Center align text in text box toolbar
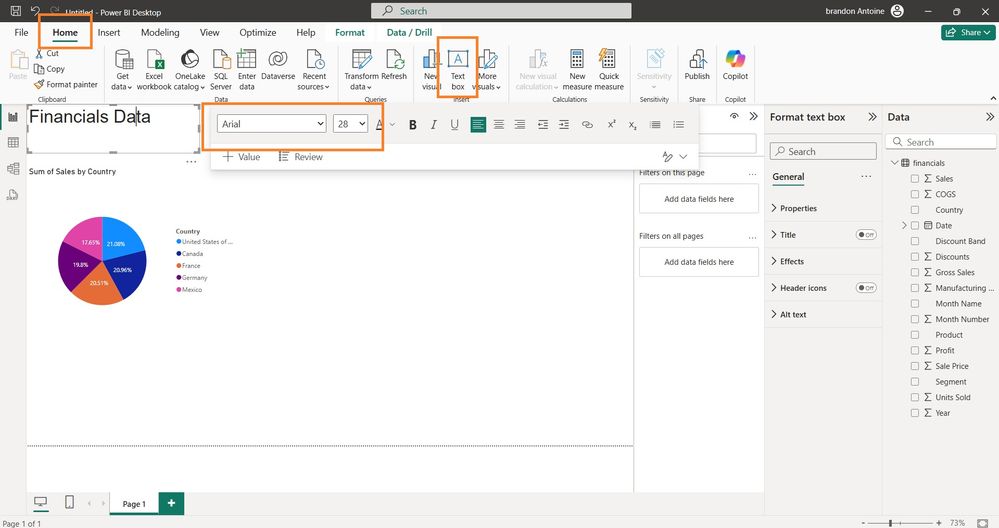This screenshot has height=528, width=999. click(x=499, y=124)
